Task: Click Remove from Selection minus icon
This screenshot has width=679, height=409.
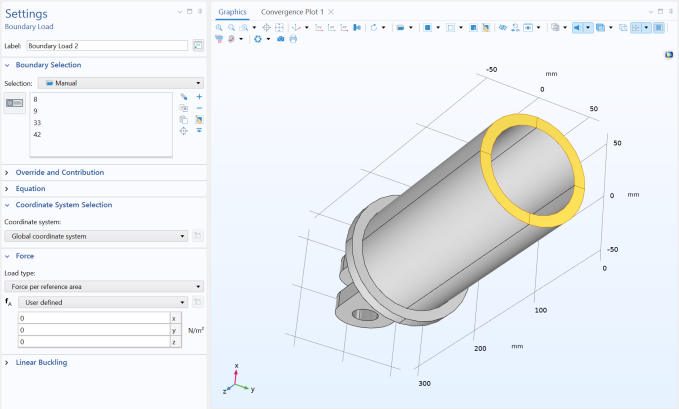Action: pos(199,107)
